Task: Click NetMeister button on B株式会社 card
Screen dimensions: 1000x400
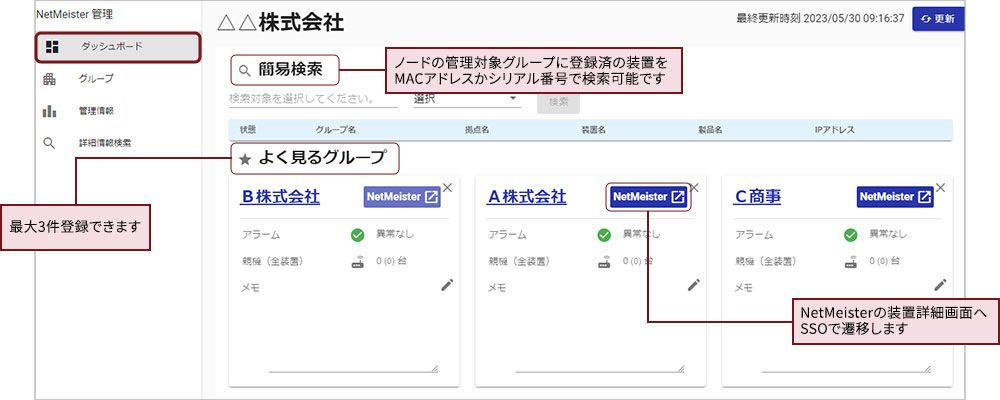Action: pos(402,197)
